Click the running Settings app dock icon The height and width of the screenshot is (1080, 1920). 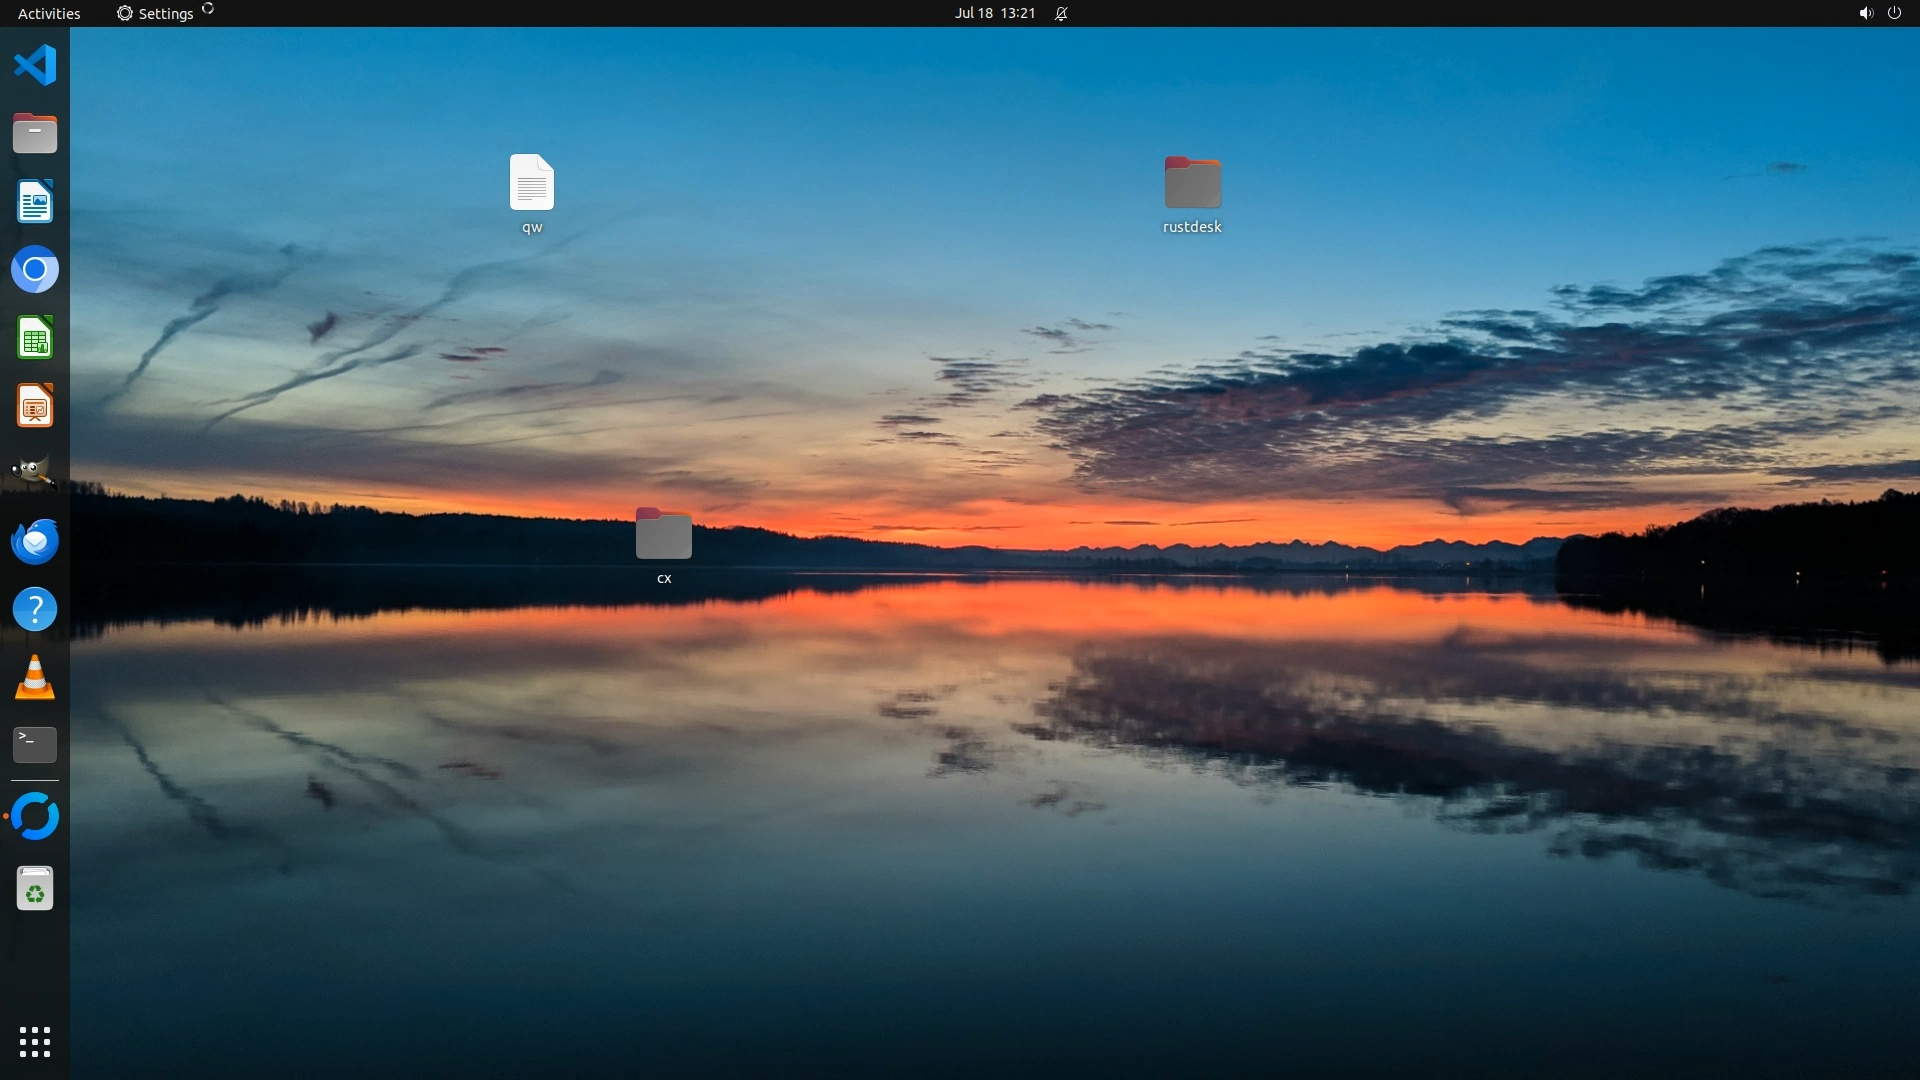35,816
